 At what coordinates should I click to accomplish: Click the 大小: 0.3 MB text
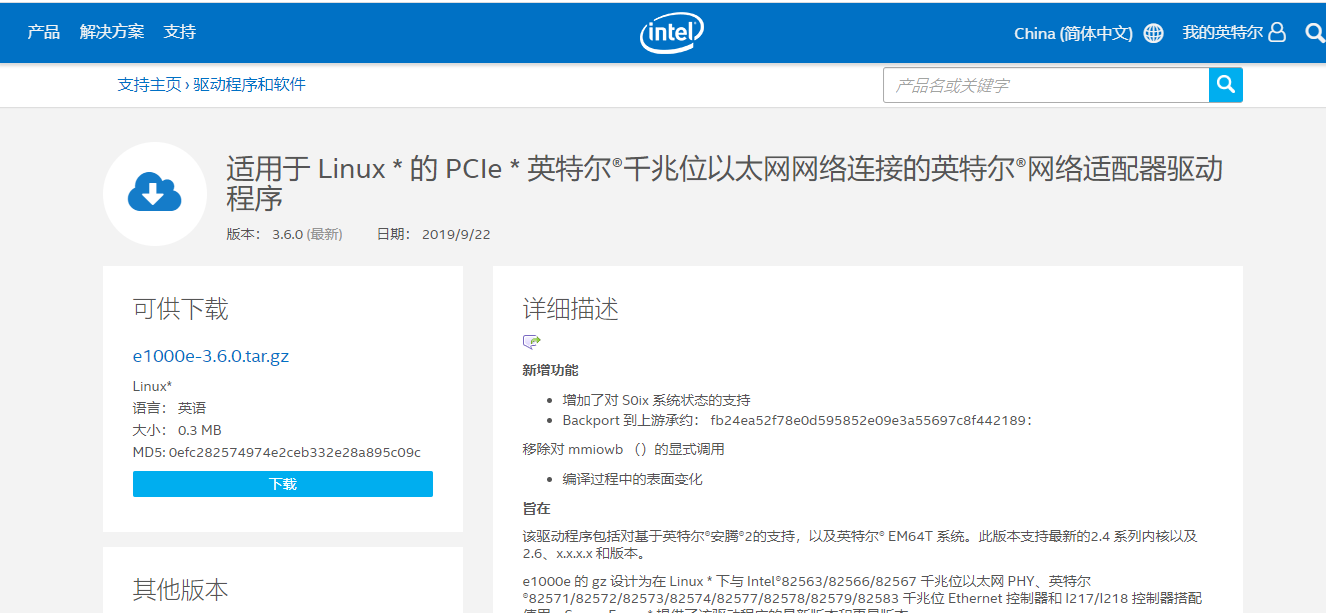click(177, 430)
